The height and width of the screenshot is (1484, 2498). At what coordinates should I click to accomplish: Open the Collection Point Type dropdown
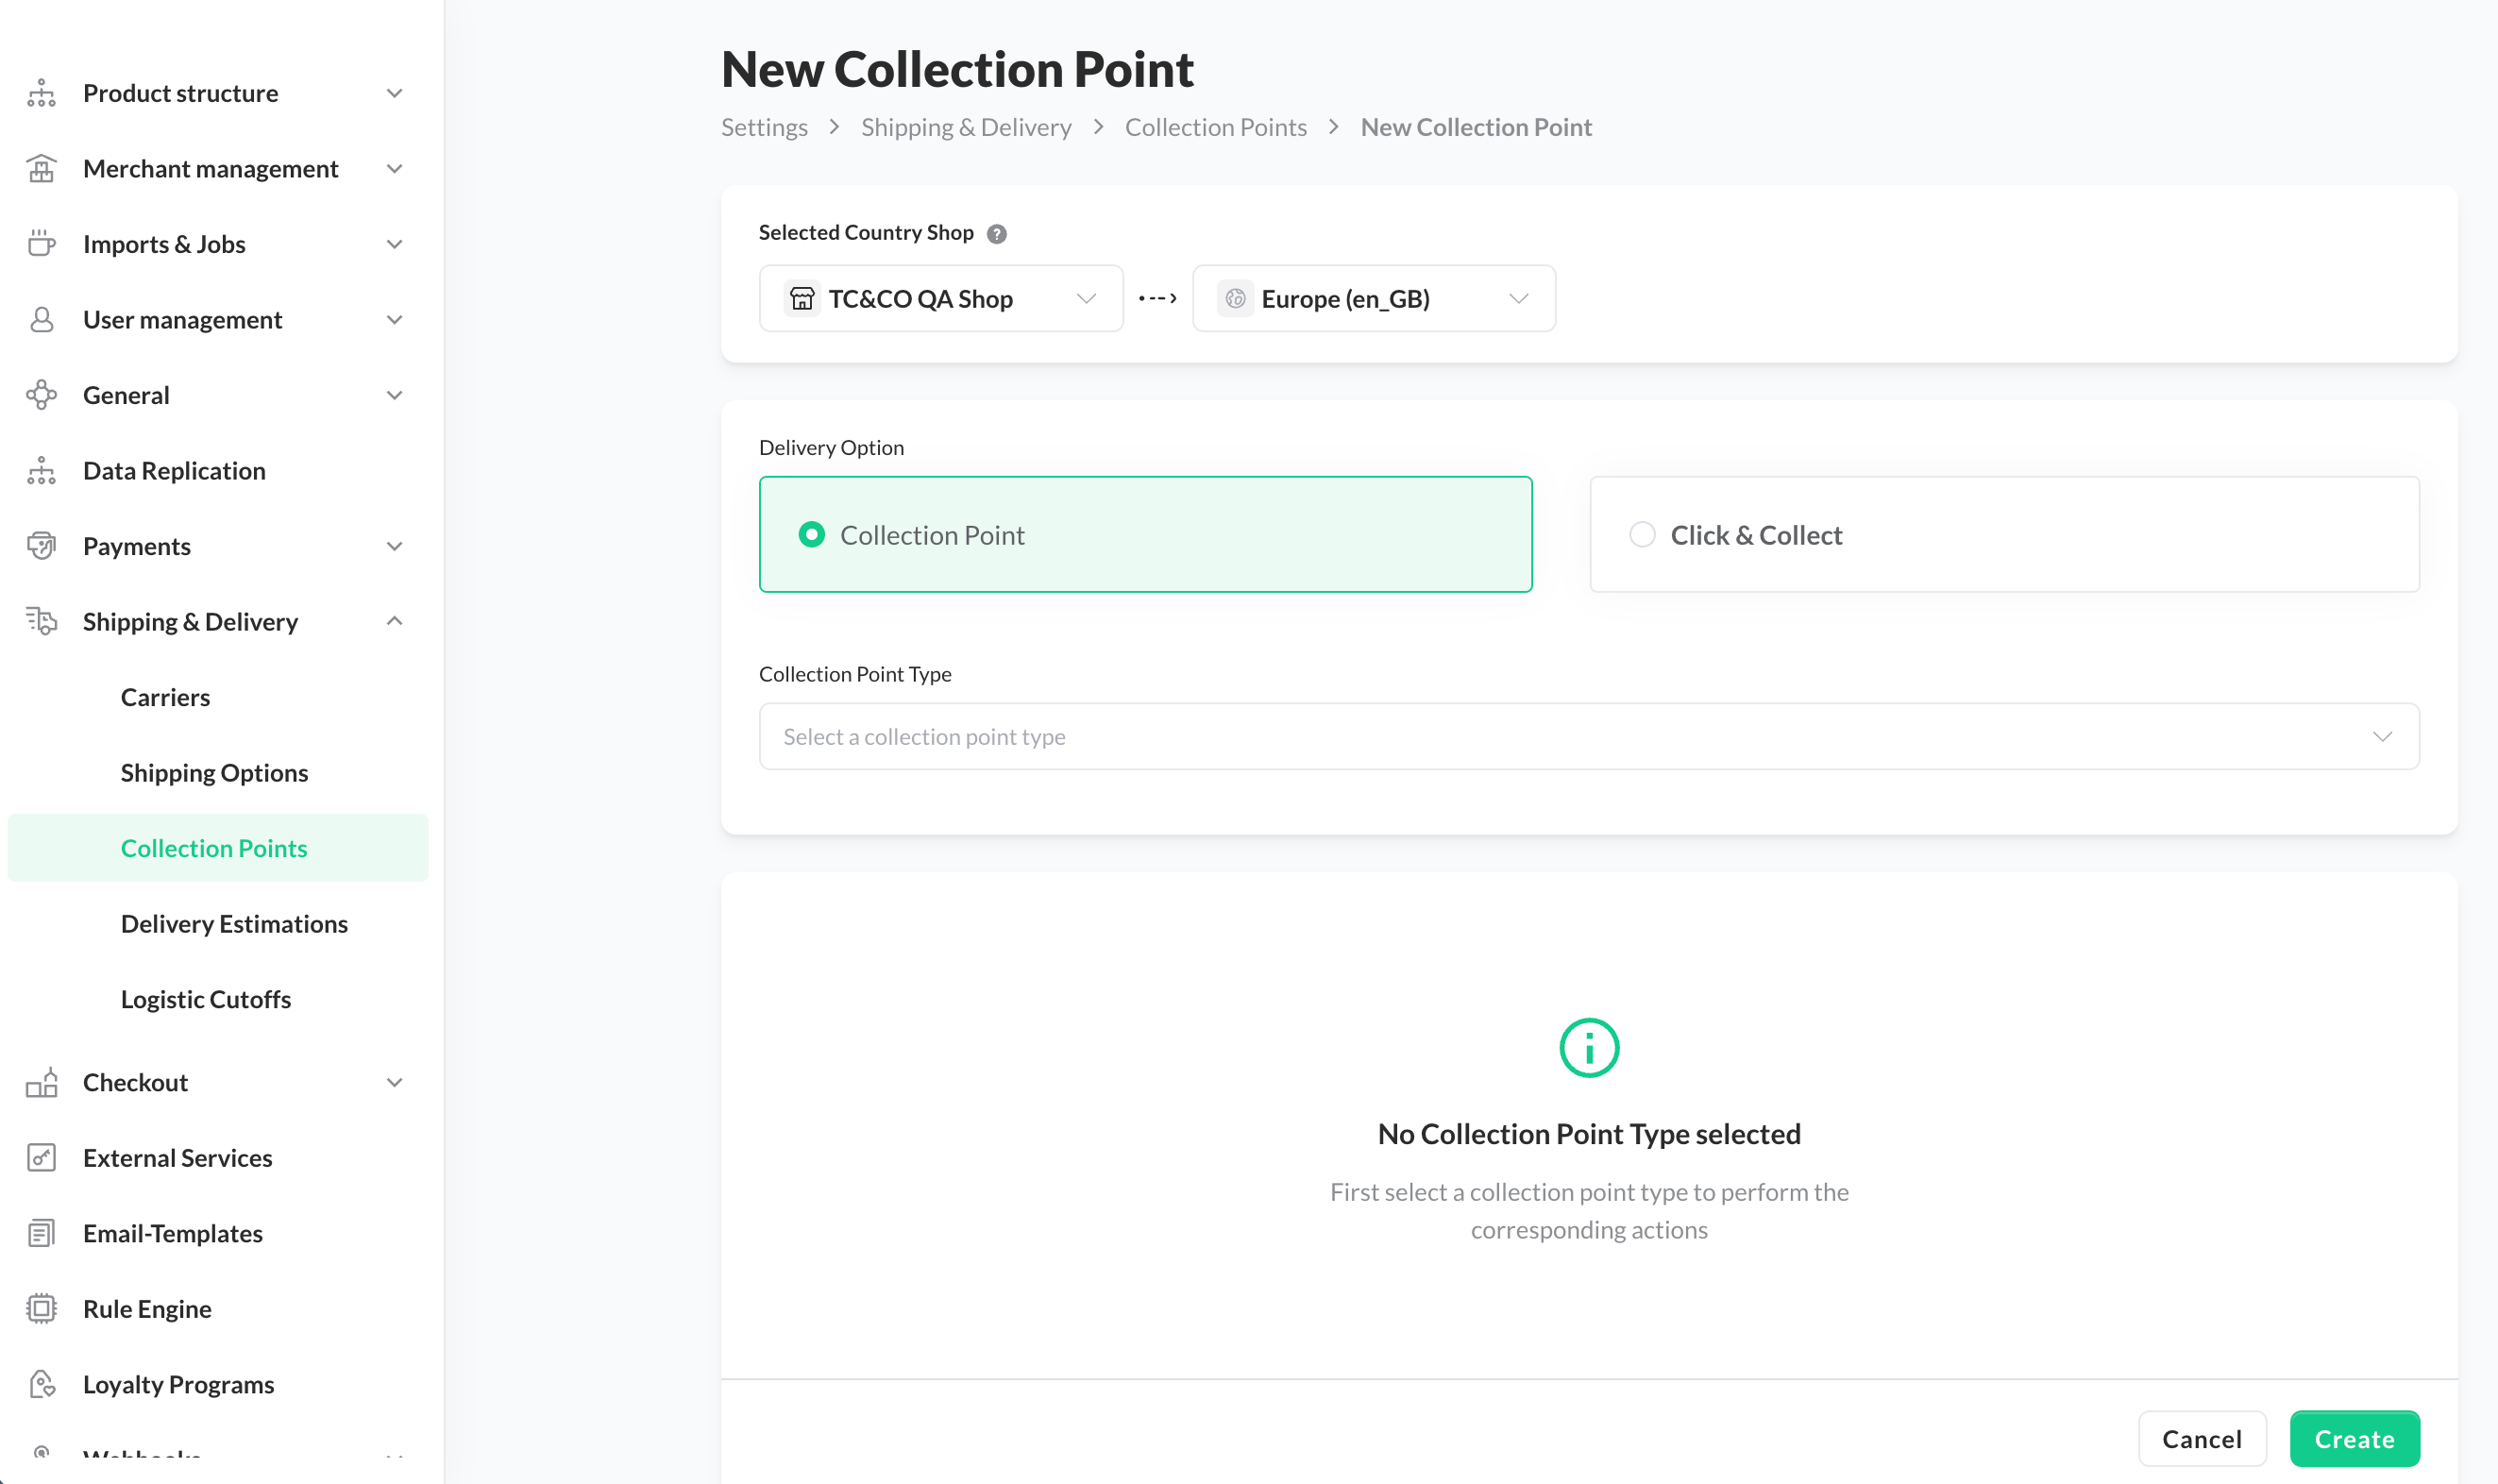click(1588, 737)
